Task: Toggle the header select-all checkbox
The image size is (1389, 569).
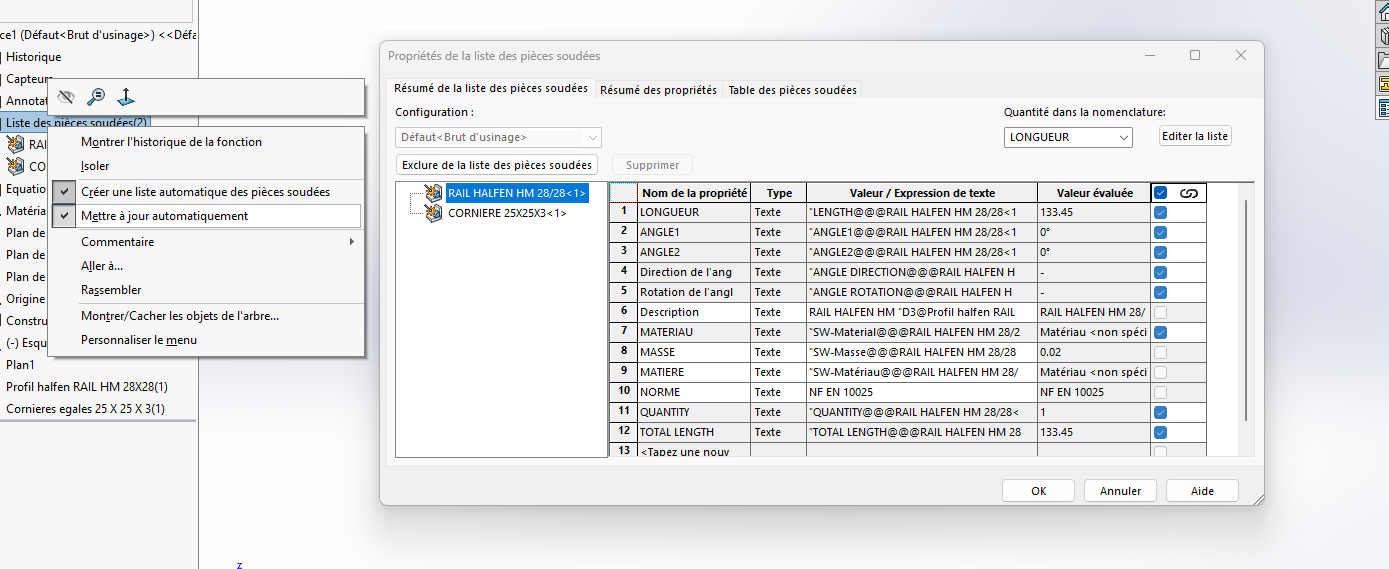Action: tap(1160, 193)
